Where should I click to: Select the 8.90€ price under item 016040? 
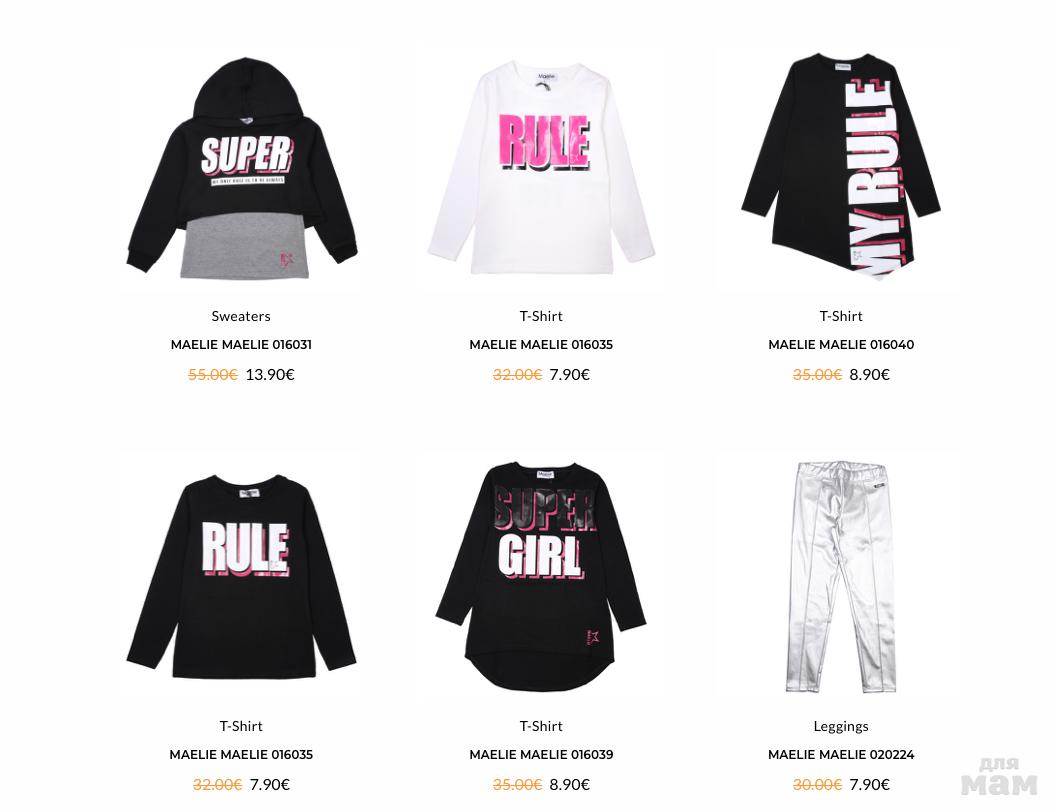[x=869, y=375]
